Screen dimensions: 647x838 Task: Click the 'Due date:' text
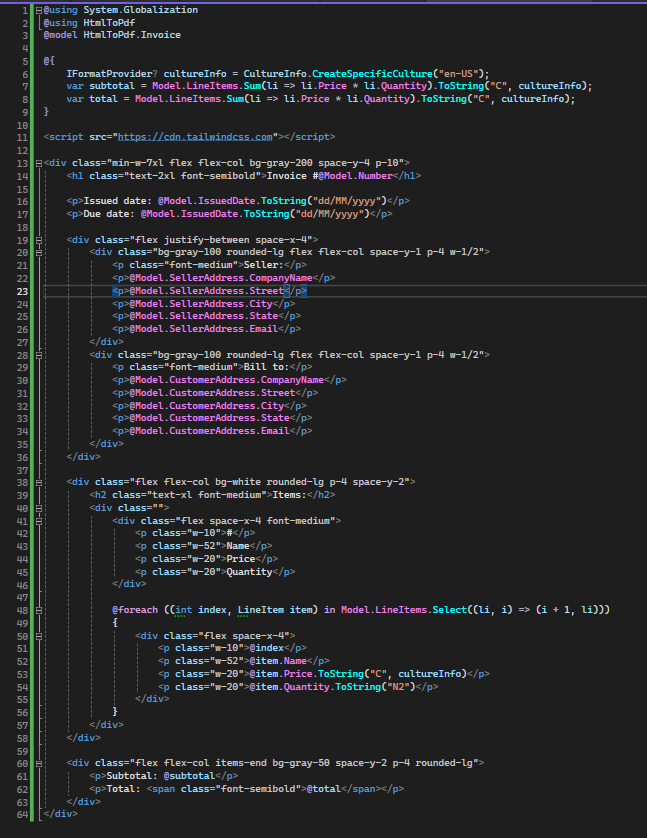109,214
